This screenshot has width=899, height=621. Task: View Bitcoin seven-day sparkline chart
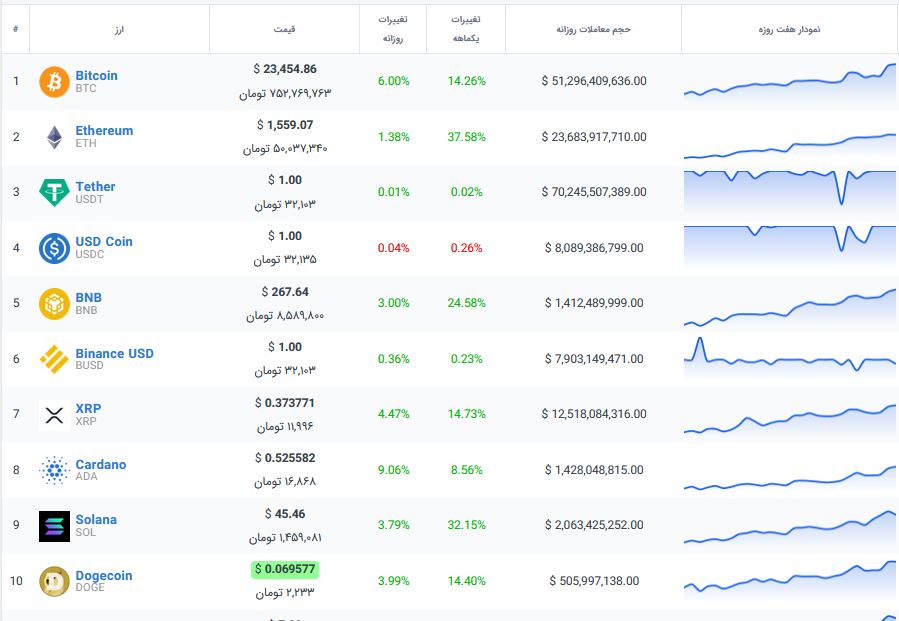789,83
